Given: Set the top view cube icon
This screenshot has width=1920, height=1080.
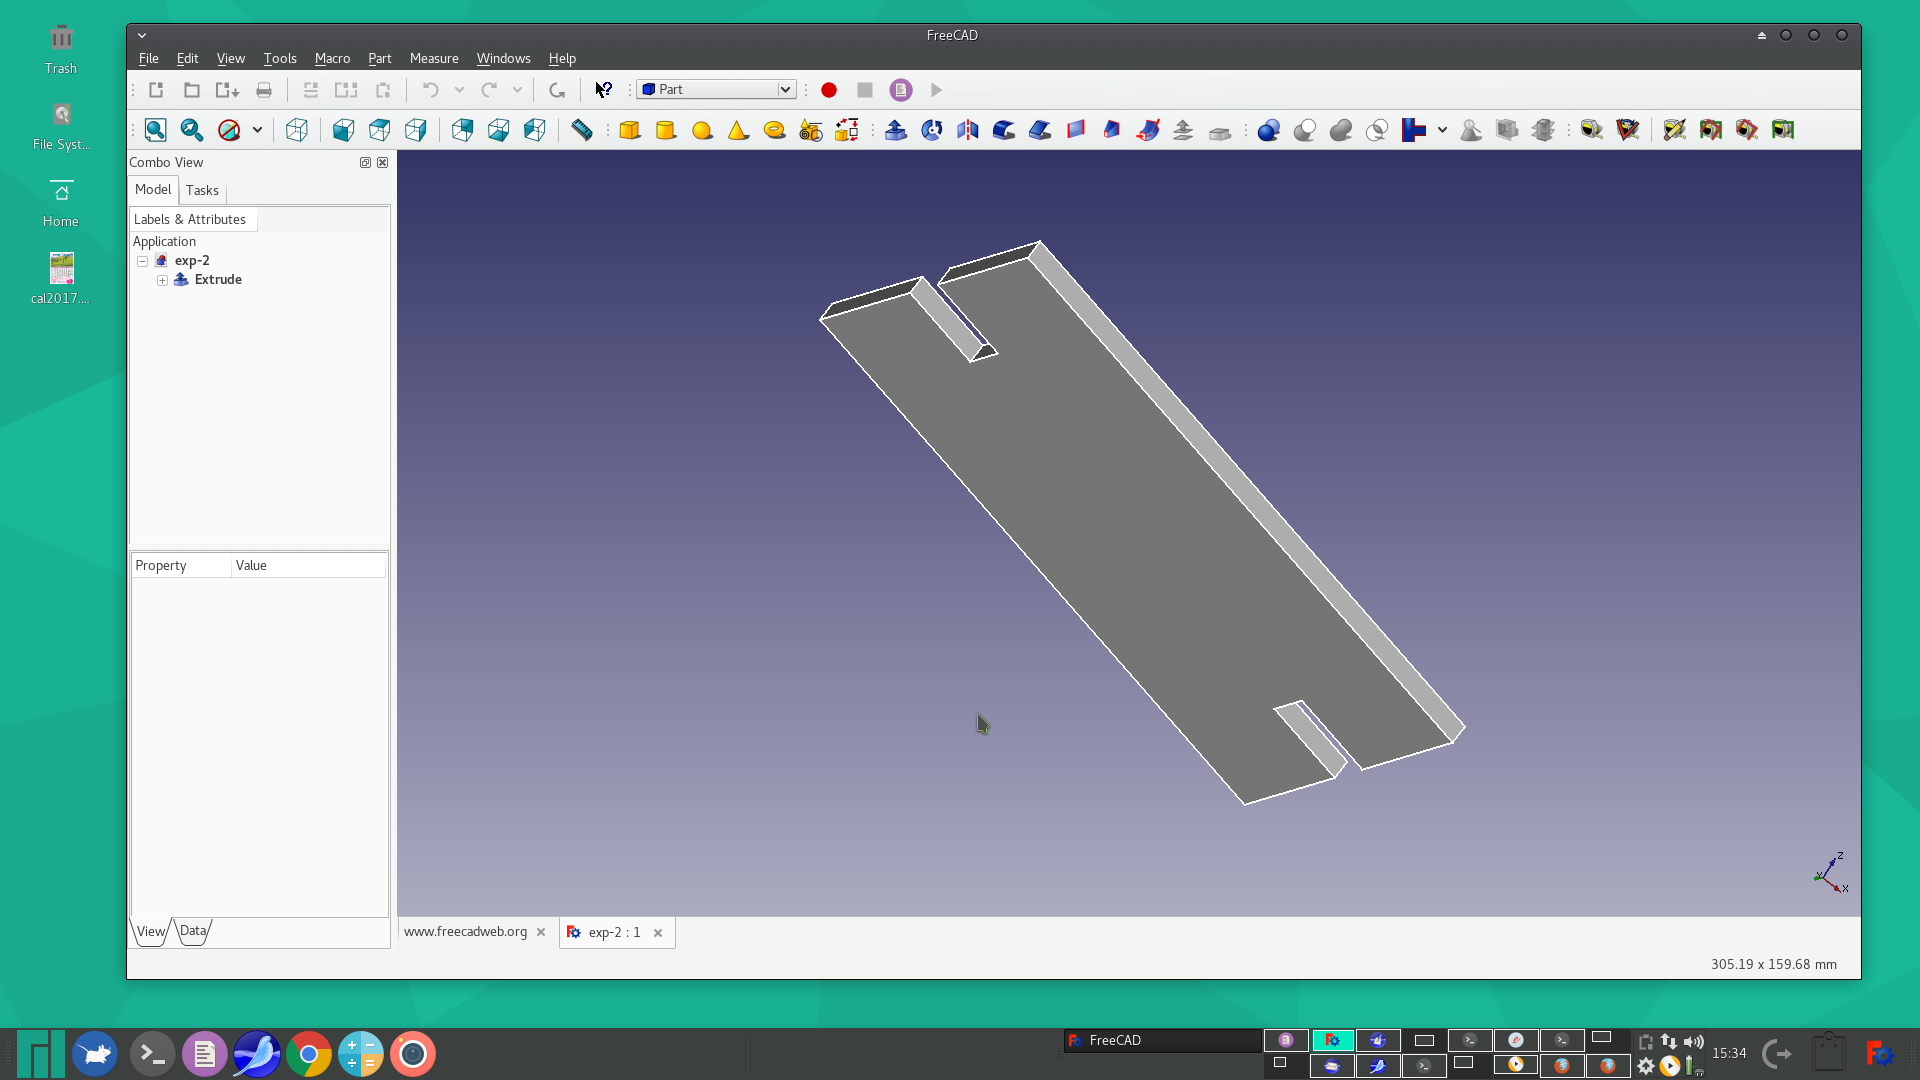Looking at the screenshot, I should click(x=380, y=130).
